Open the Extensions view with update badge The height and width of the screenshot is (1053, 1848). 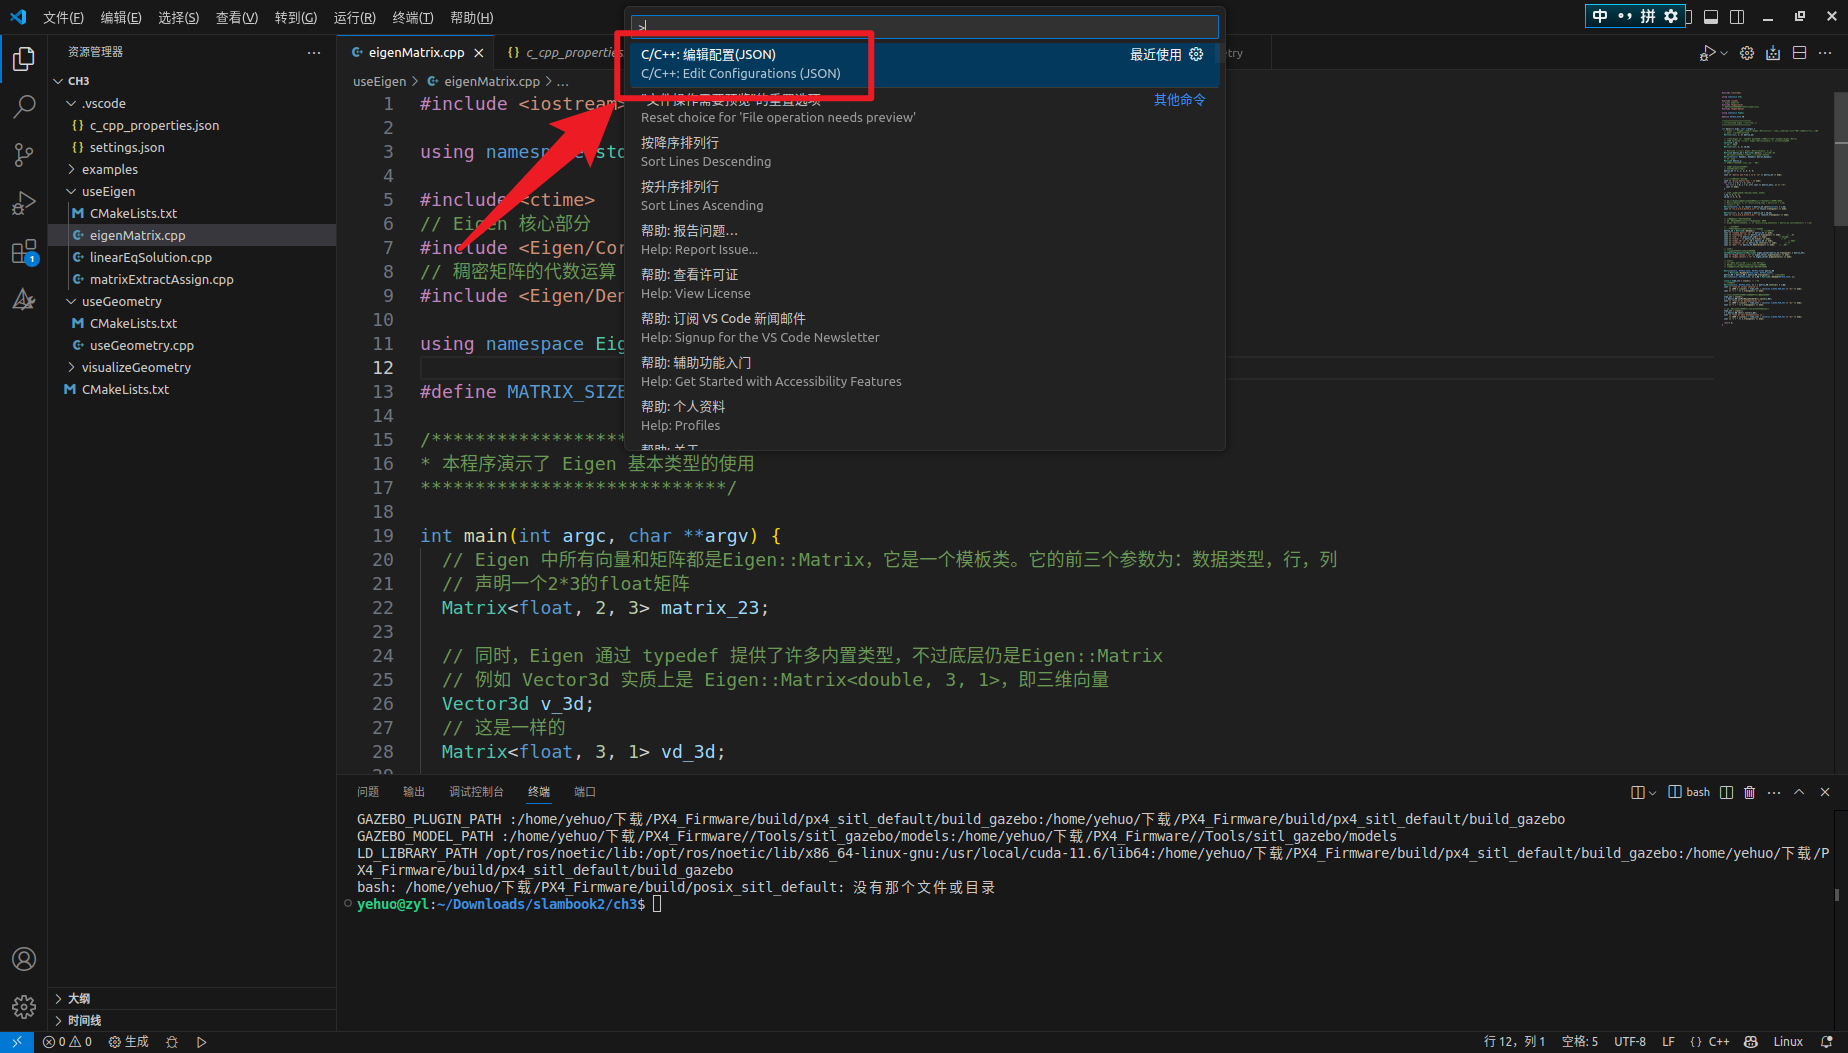[24, 252]
